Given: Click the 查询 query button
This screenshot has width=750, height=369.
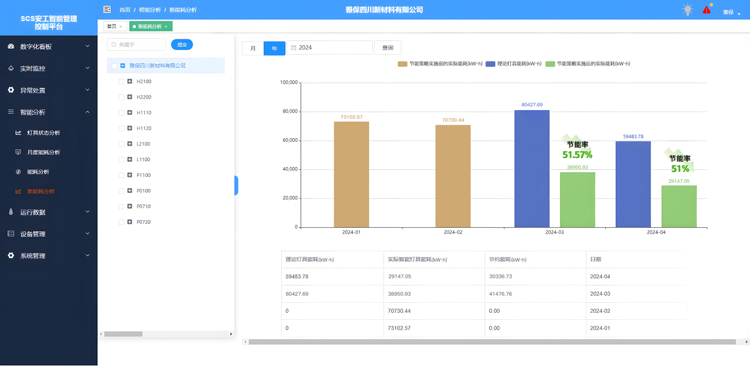Looking at the screenshot, I should [x=387, y=48].
